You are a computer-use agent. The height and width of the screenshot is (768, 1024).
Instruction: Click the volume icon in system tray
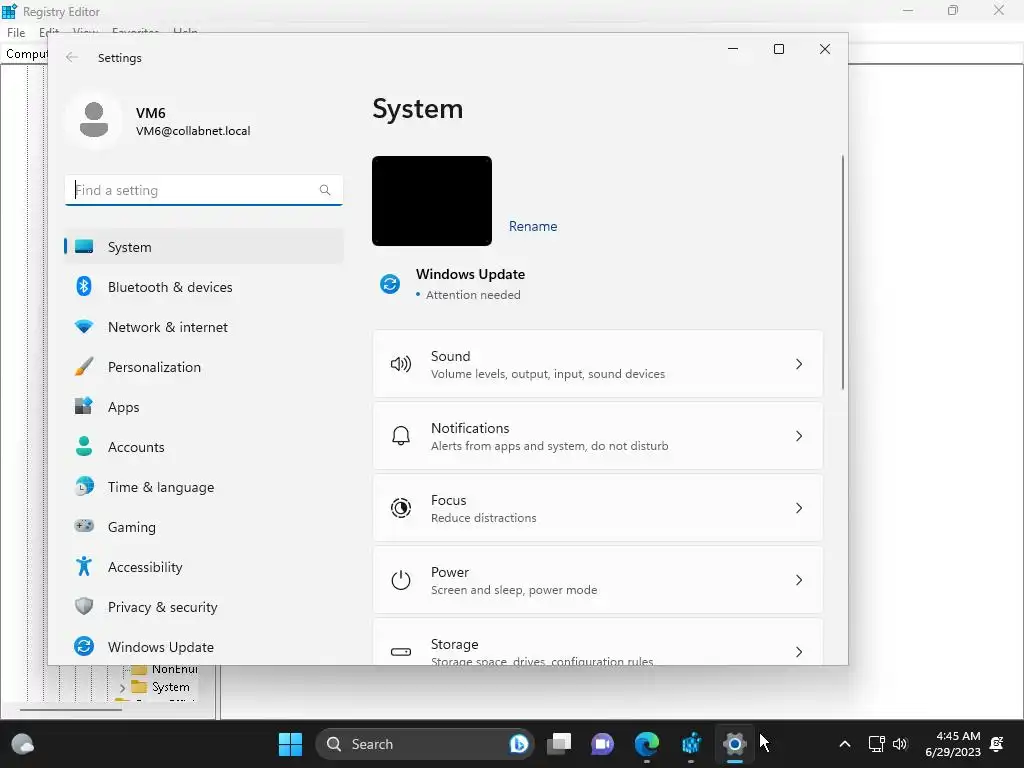point(900,744)
